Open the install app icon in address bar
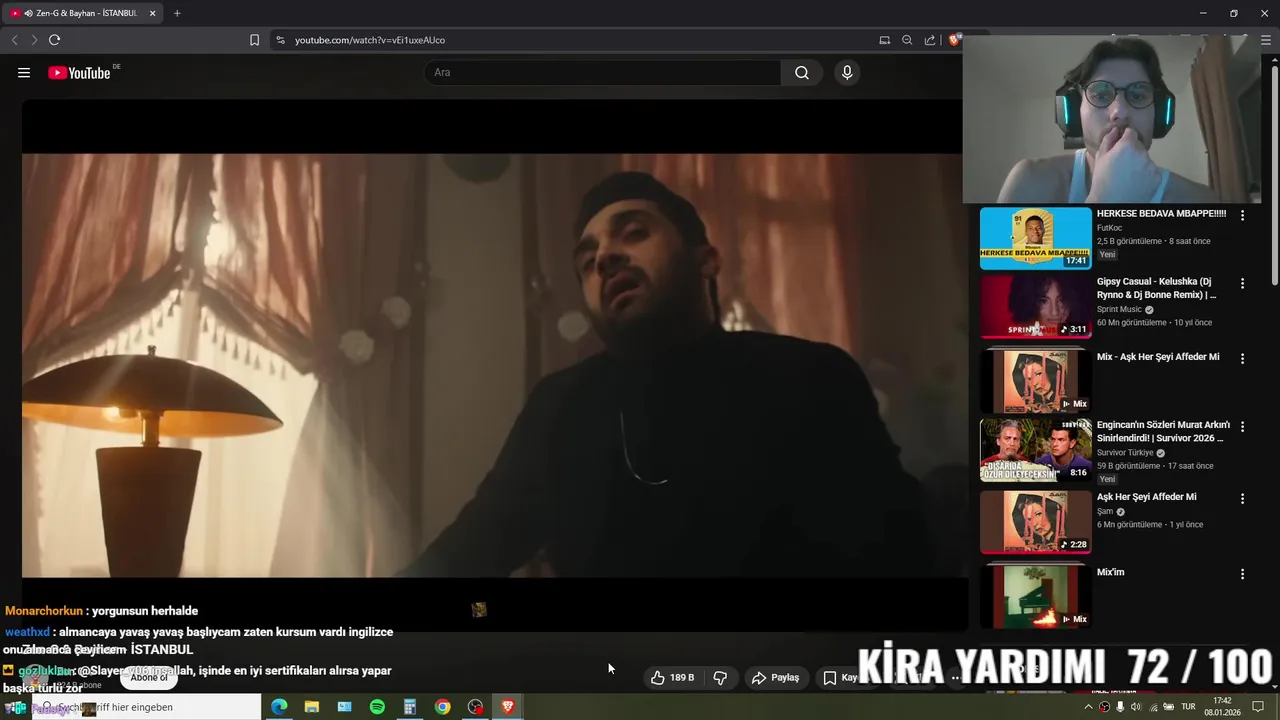This screenshot has height=720, width=1280. pos(884,40)
